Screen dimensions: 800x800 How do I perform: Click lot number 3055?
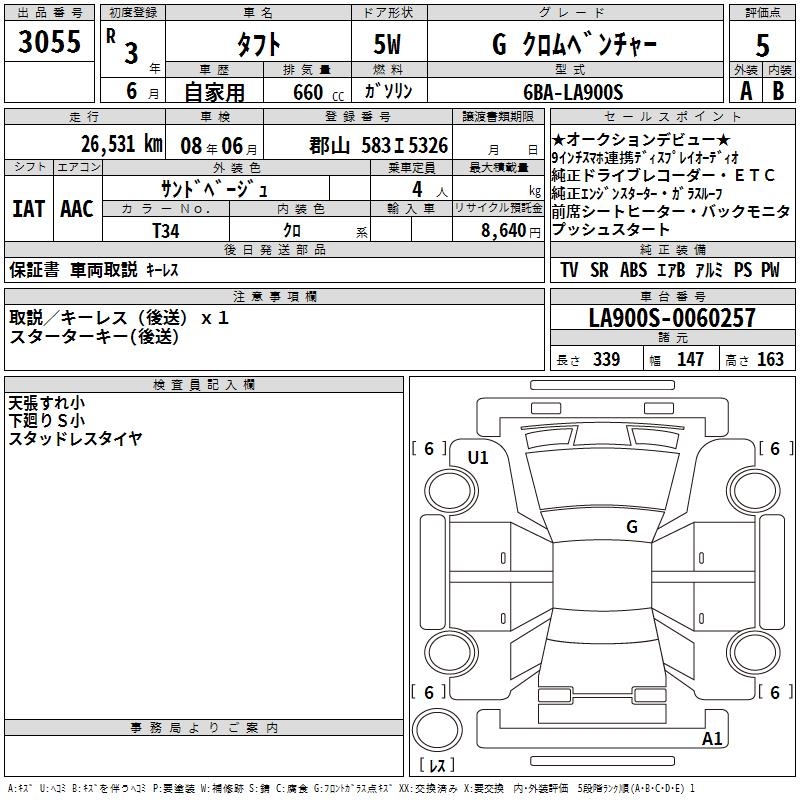point(49,41)
